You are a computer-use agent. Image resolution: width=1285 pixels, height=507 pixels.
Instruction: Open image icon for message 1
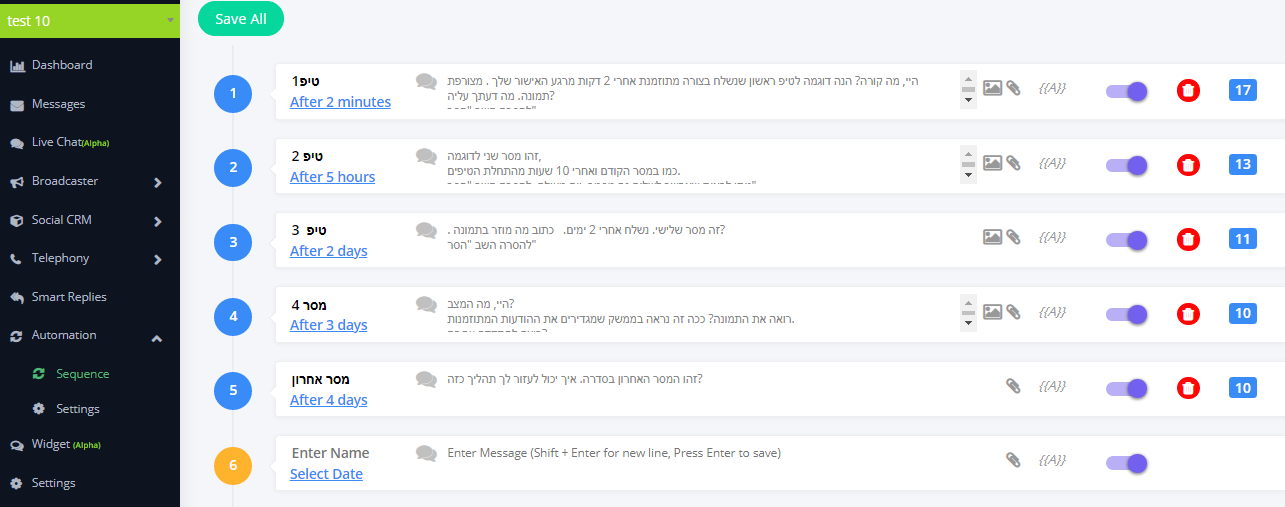[992, 88]
